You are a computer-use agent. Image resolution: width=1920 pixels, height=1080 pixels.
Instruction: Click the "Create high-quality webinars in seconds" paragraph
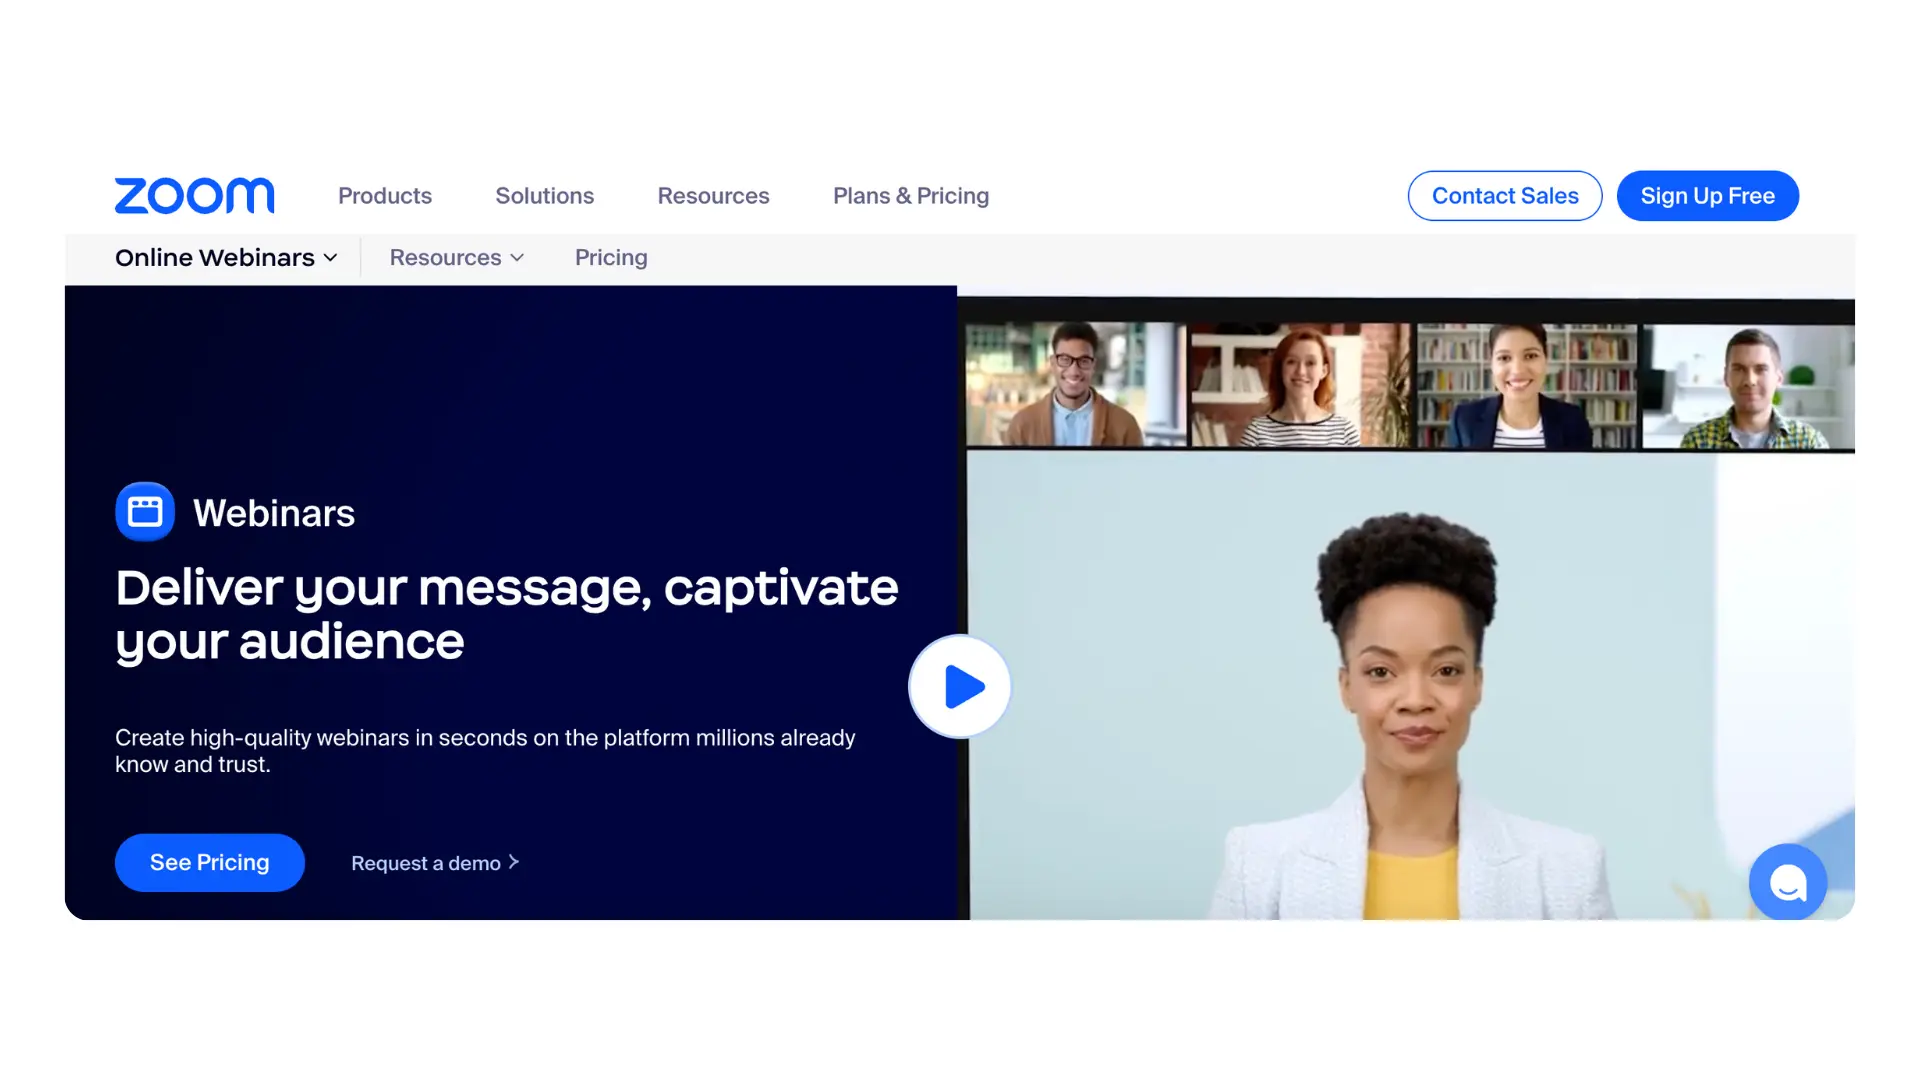pos(485,751)
